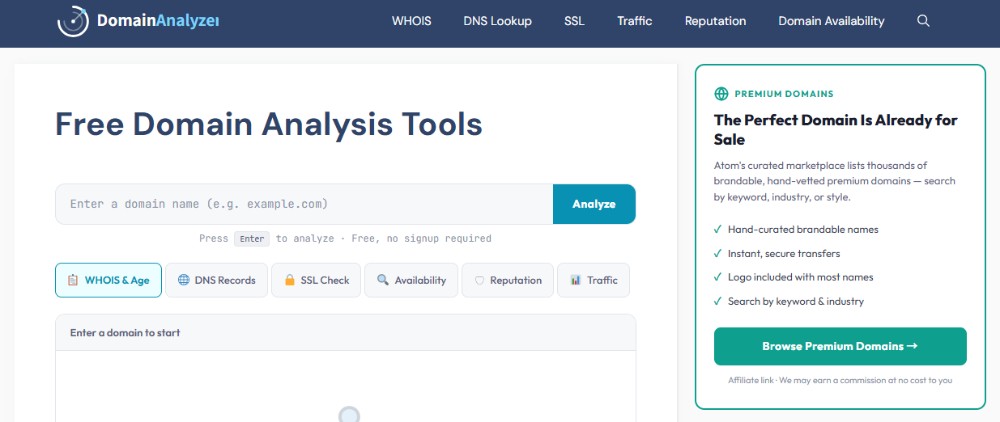Click the globe icon beside Premium Domains
Image resolution: width=1000 pixels, height=422 pixels.
tap(721, 94)
